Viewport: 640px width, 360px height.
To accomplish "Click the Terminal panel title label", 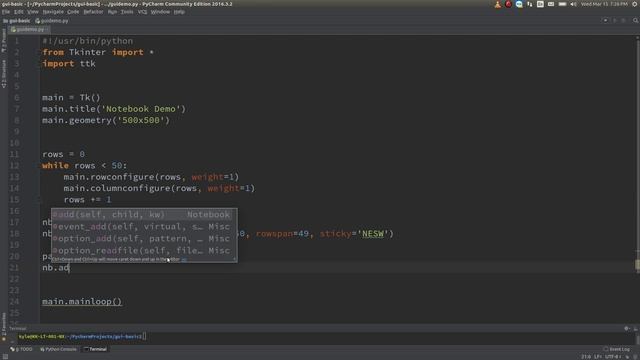I will pos(18,329).
